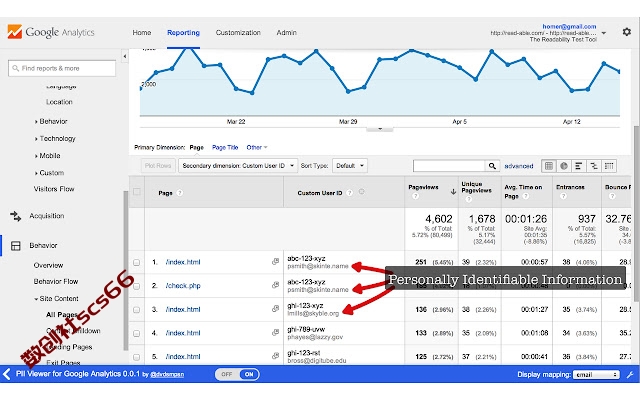Screen dimensions: 640x400
Task: Open the Customization tab
Action: point(238,33)
